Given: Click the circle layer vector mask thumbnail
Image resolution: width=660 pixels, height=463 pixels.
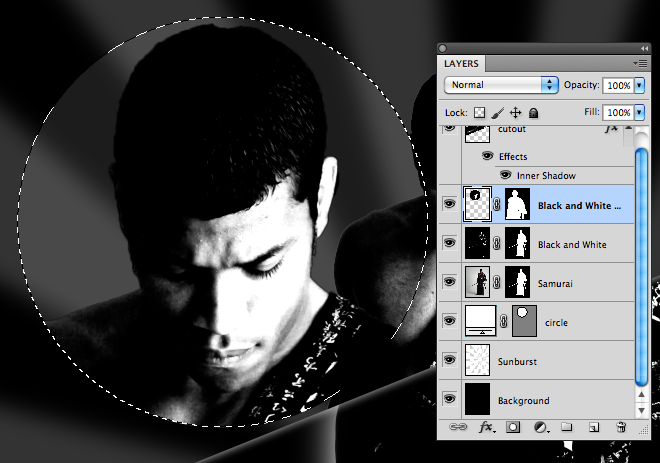Looking at the screenshot, I should 524,321.
